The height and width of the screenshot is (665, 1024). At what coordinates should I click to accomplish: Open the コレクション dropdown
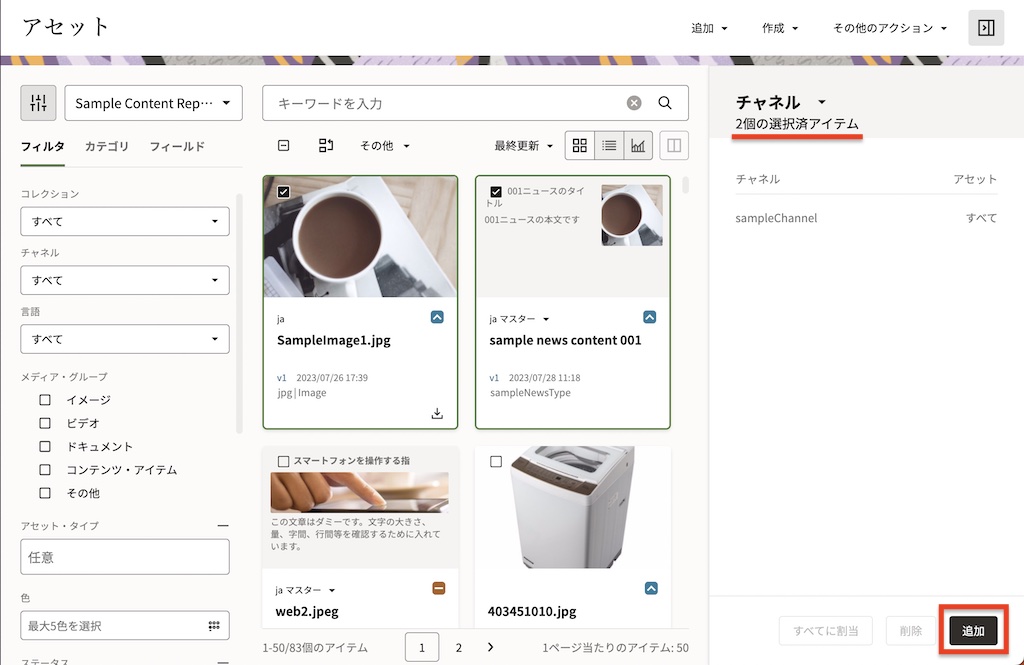(x=125, y=221)
